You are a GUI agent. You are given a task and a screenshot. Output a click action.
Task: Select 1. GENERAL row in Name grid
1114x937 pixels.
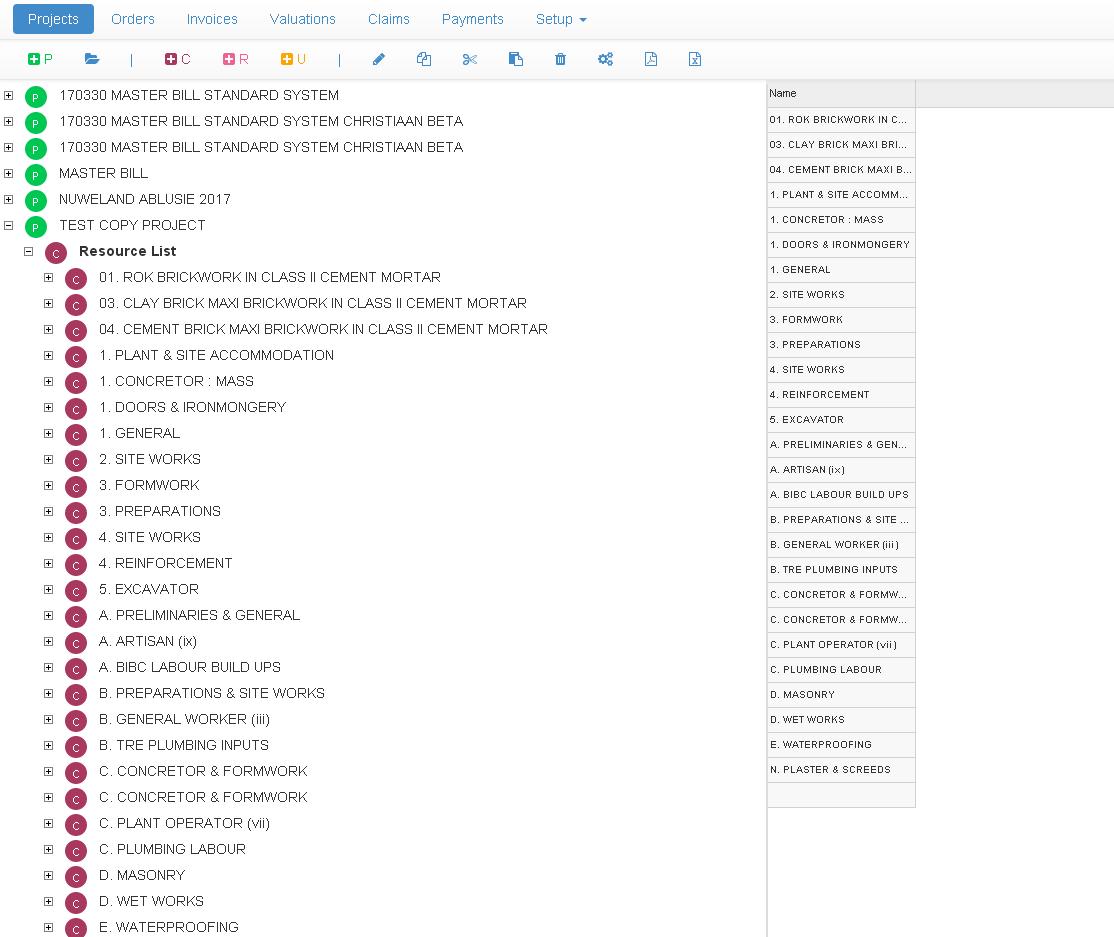point(841,269)
